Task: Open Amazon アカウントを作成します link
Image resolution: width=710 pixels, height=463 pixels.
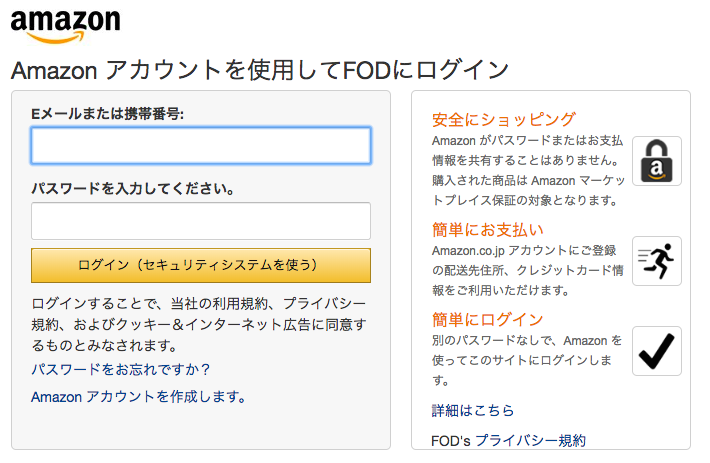Action: (139, 397)
